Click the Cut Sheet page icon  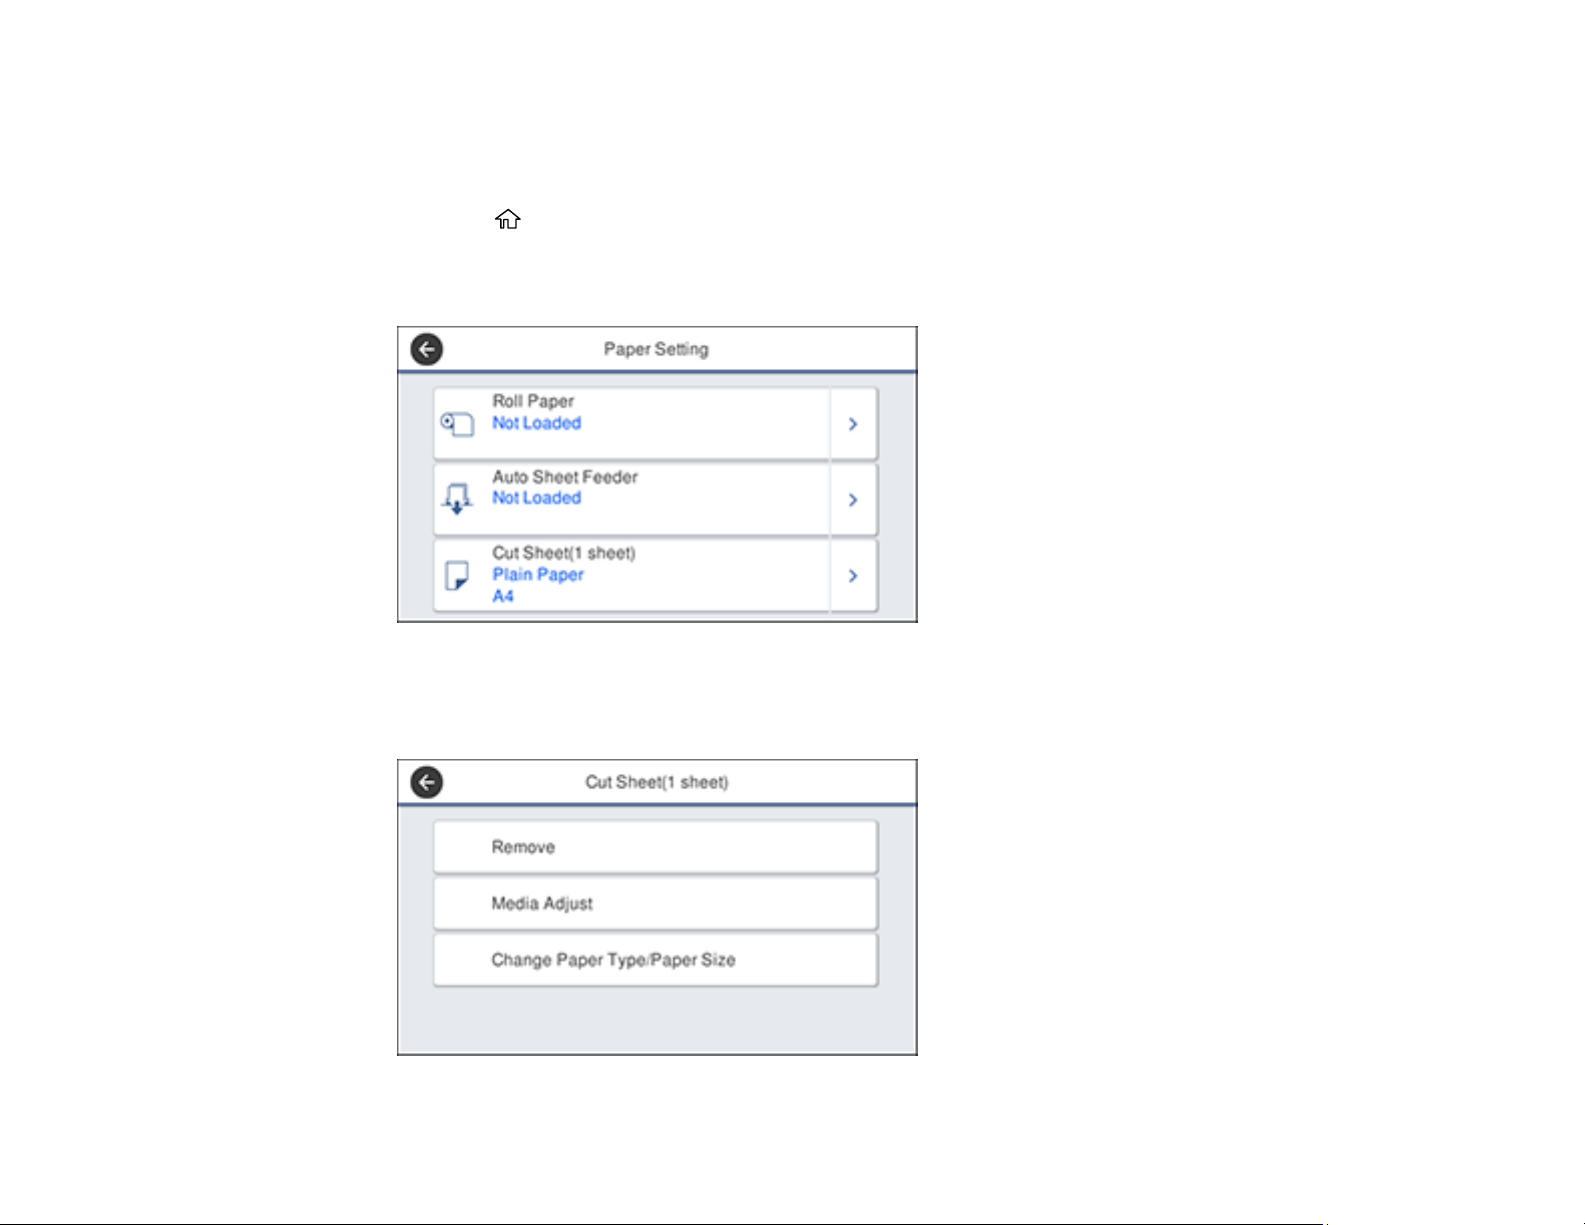tap(457, 575)
